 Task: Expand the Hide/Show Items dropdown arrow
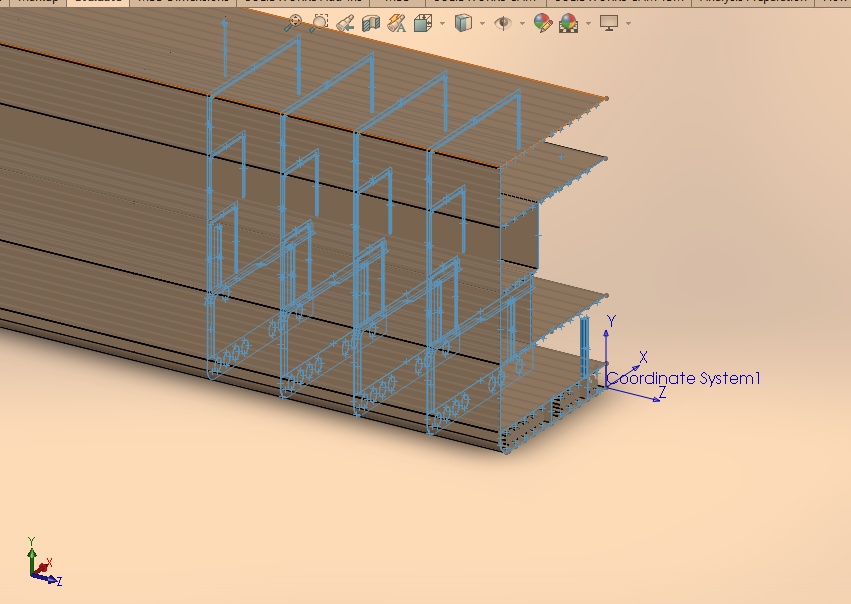pos(522,23)
